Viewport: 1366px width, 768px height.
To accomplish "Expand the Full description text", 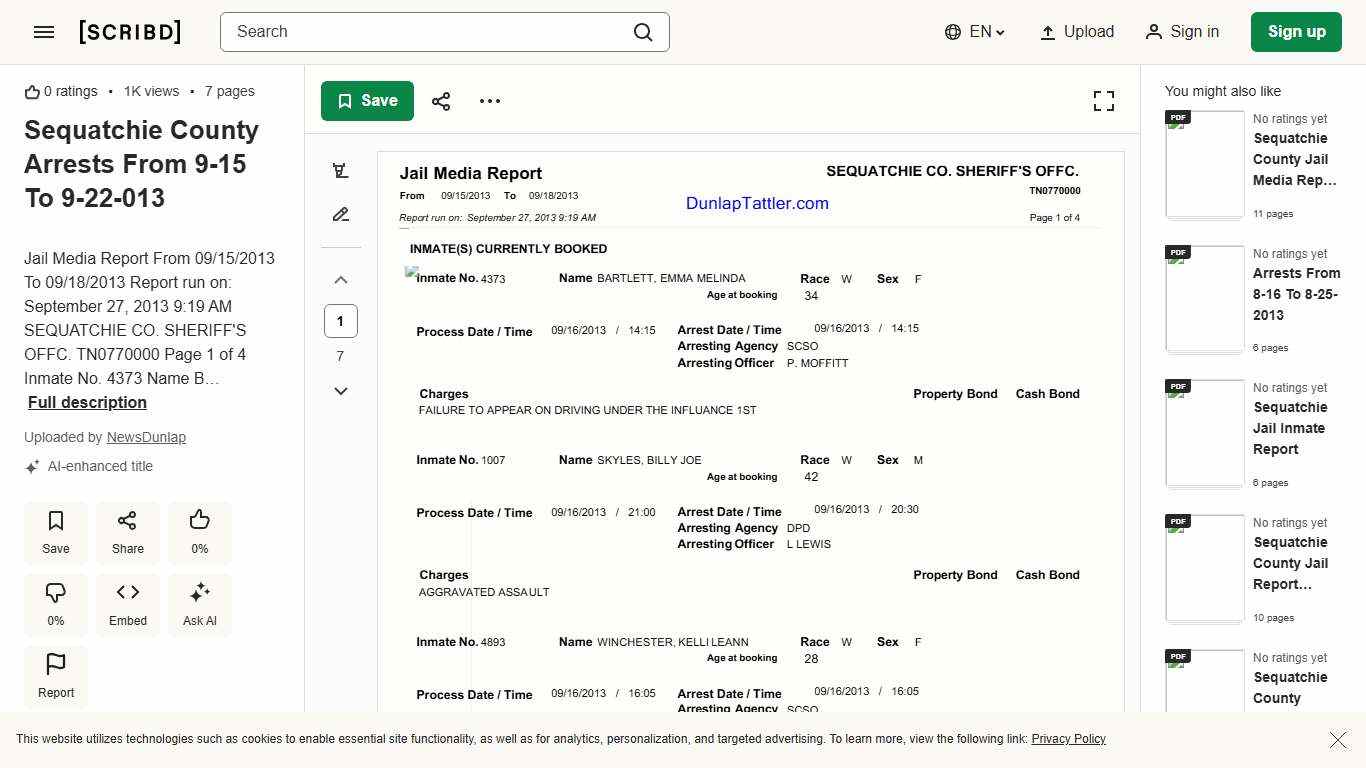I will point(87,403).
